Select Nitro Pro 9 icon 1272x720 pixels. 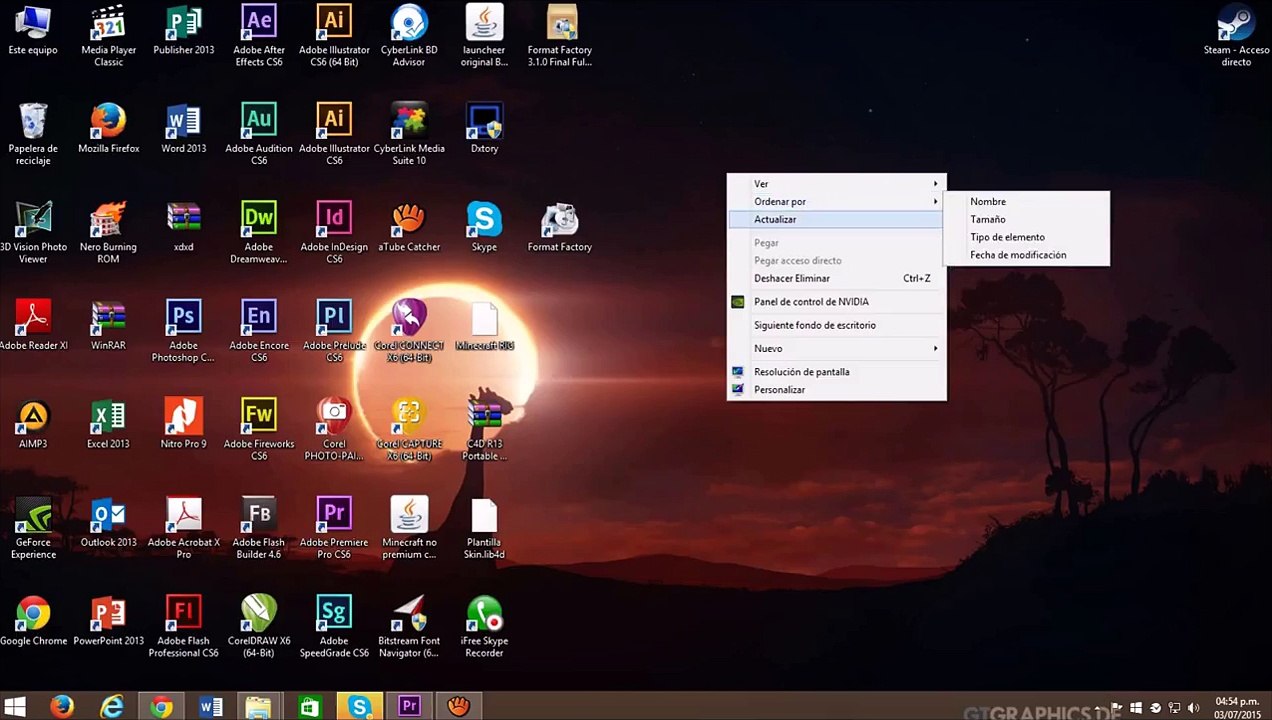click(183, 424)
